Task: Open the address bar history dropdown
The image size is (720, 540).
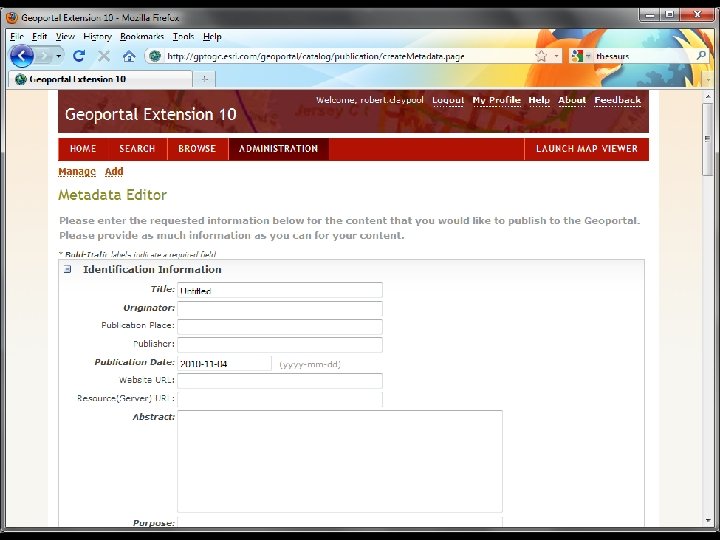Action: click(557, 56)
